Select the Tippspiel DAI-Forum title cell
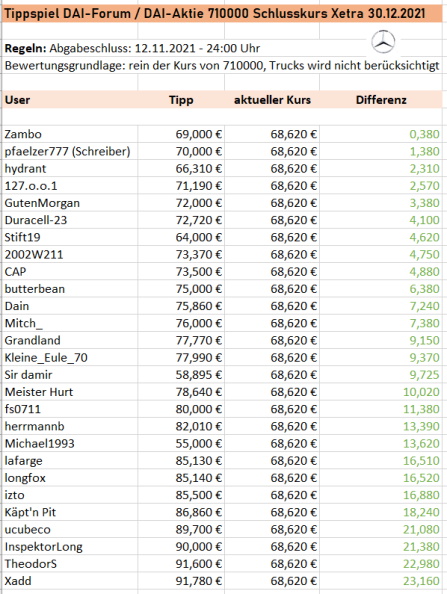 click(x=222, y=14)
